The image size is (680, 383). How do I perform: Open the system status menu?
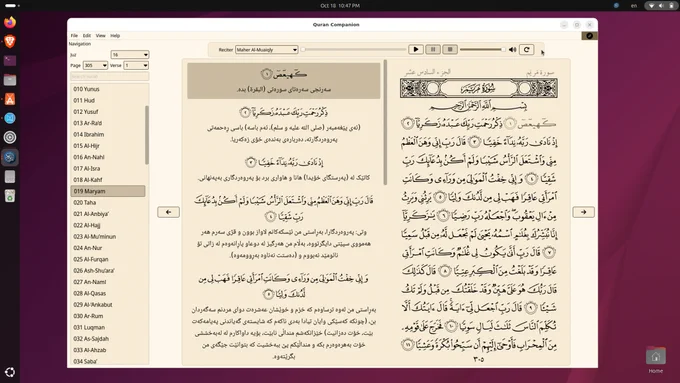click(x=661, y=6)
